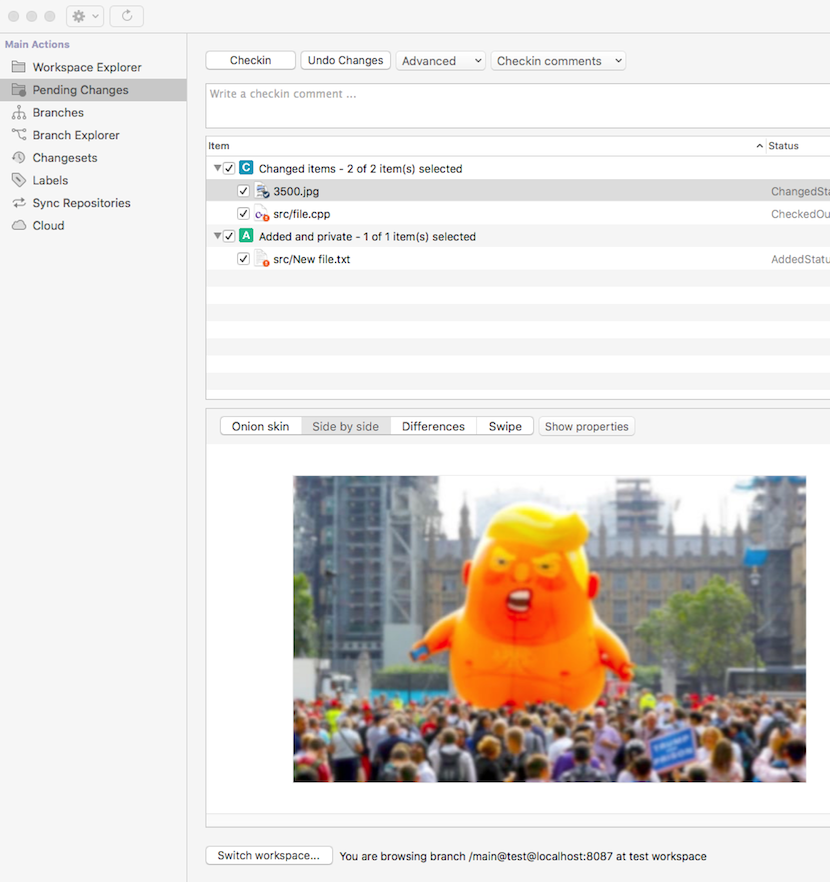Uncheck src/file.cpp from the pending changes
The height and width of the screenshot is (882, 830).
242,213
